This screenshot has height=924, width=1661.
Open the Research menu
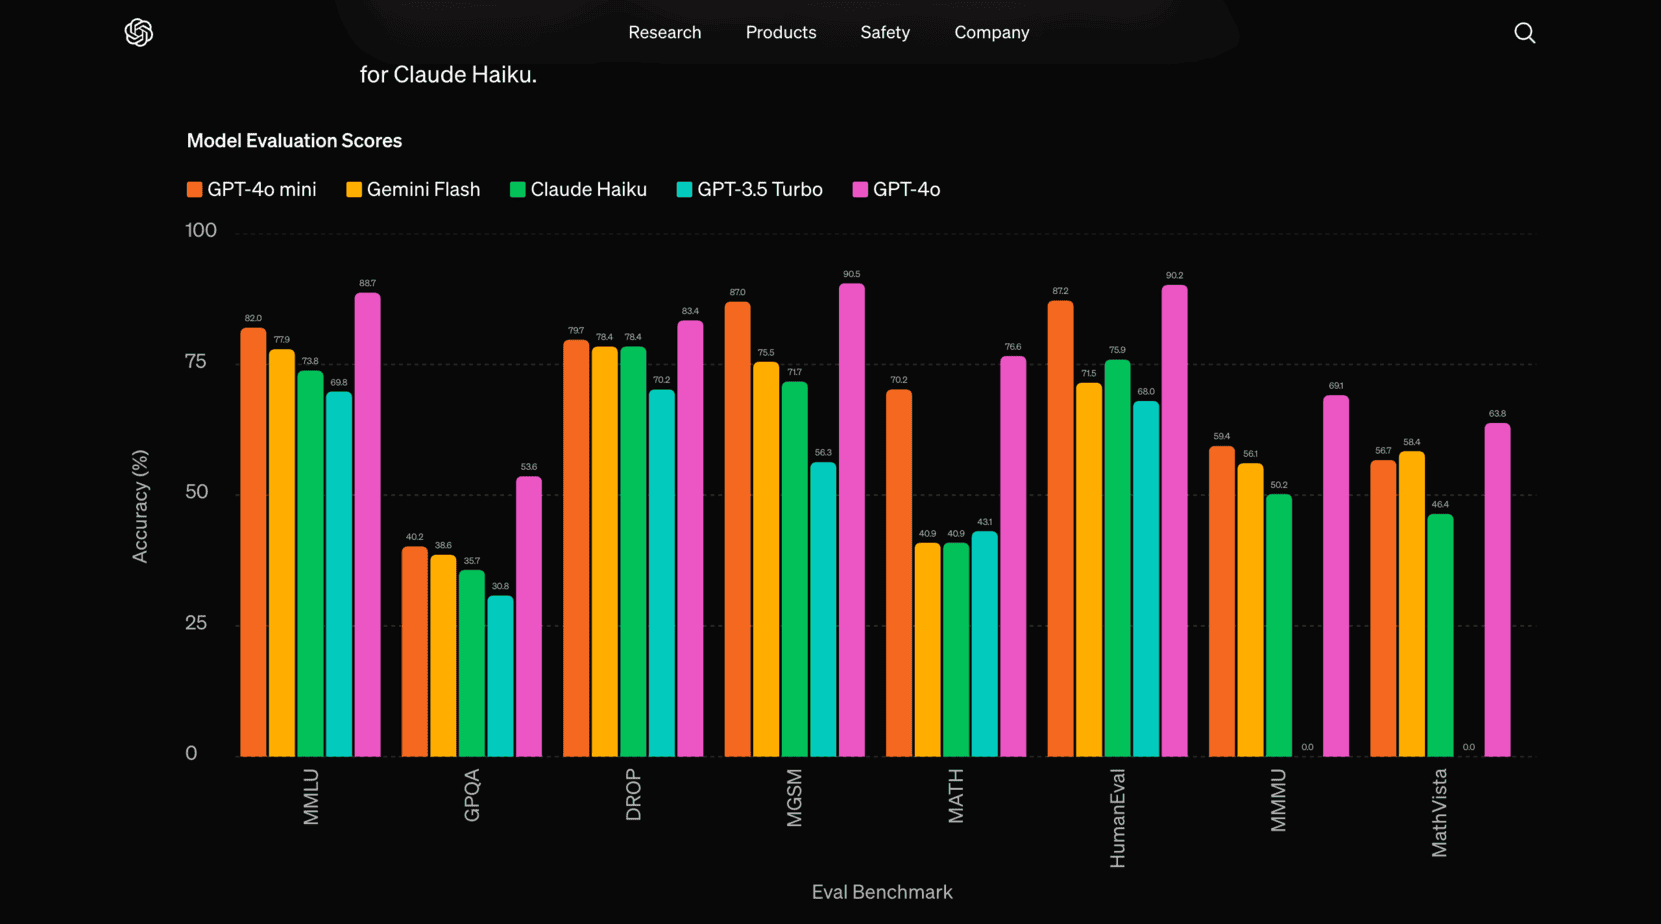[x=665, y=33]
